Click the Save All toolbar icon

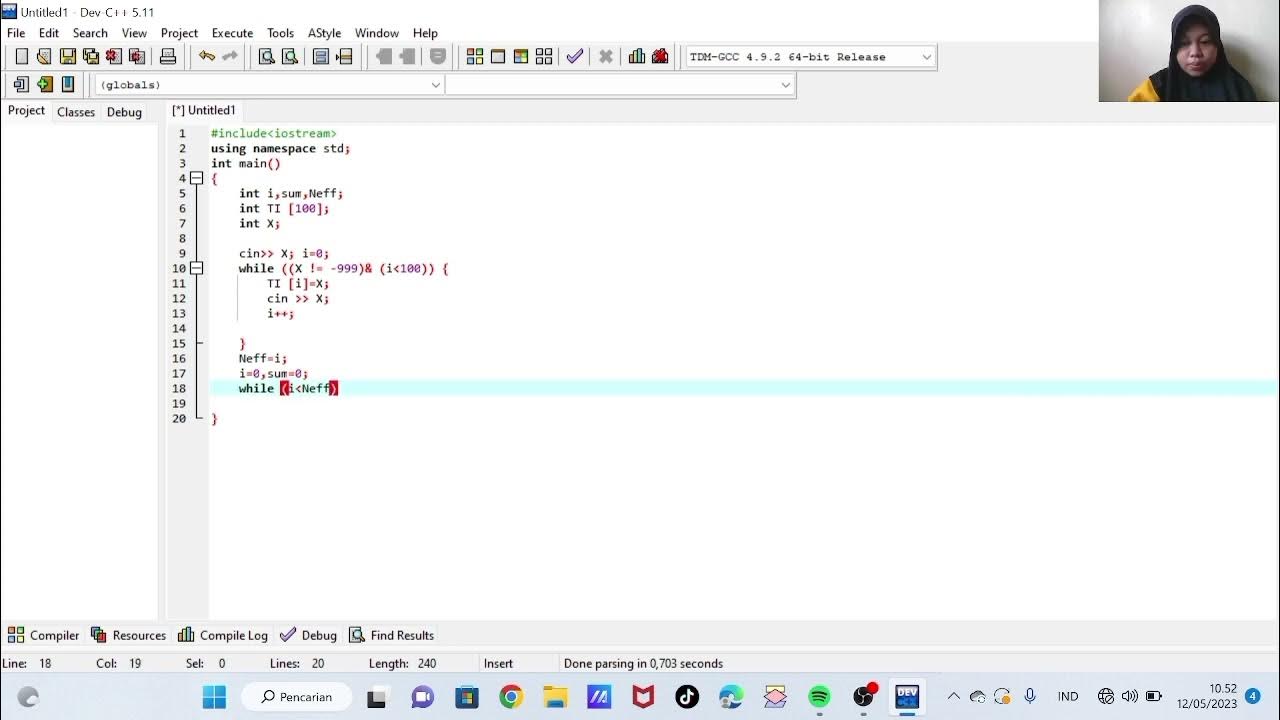[x=90, y=57]
